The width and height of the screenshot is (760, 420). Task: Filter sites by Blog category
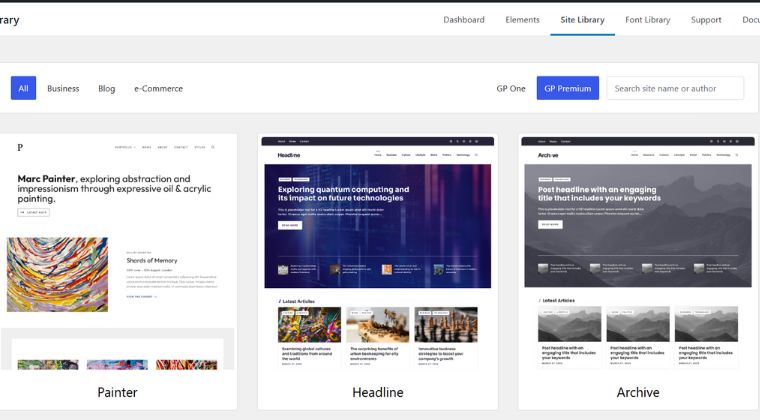click(x=107, y=88)
